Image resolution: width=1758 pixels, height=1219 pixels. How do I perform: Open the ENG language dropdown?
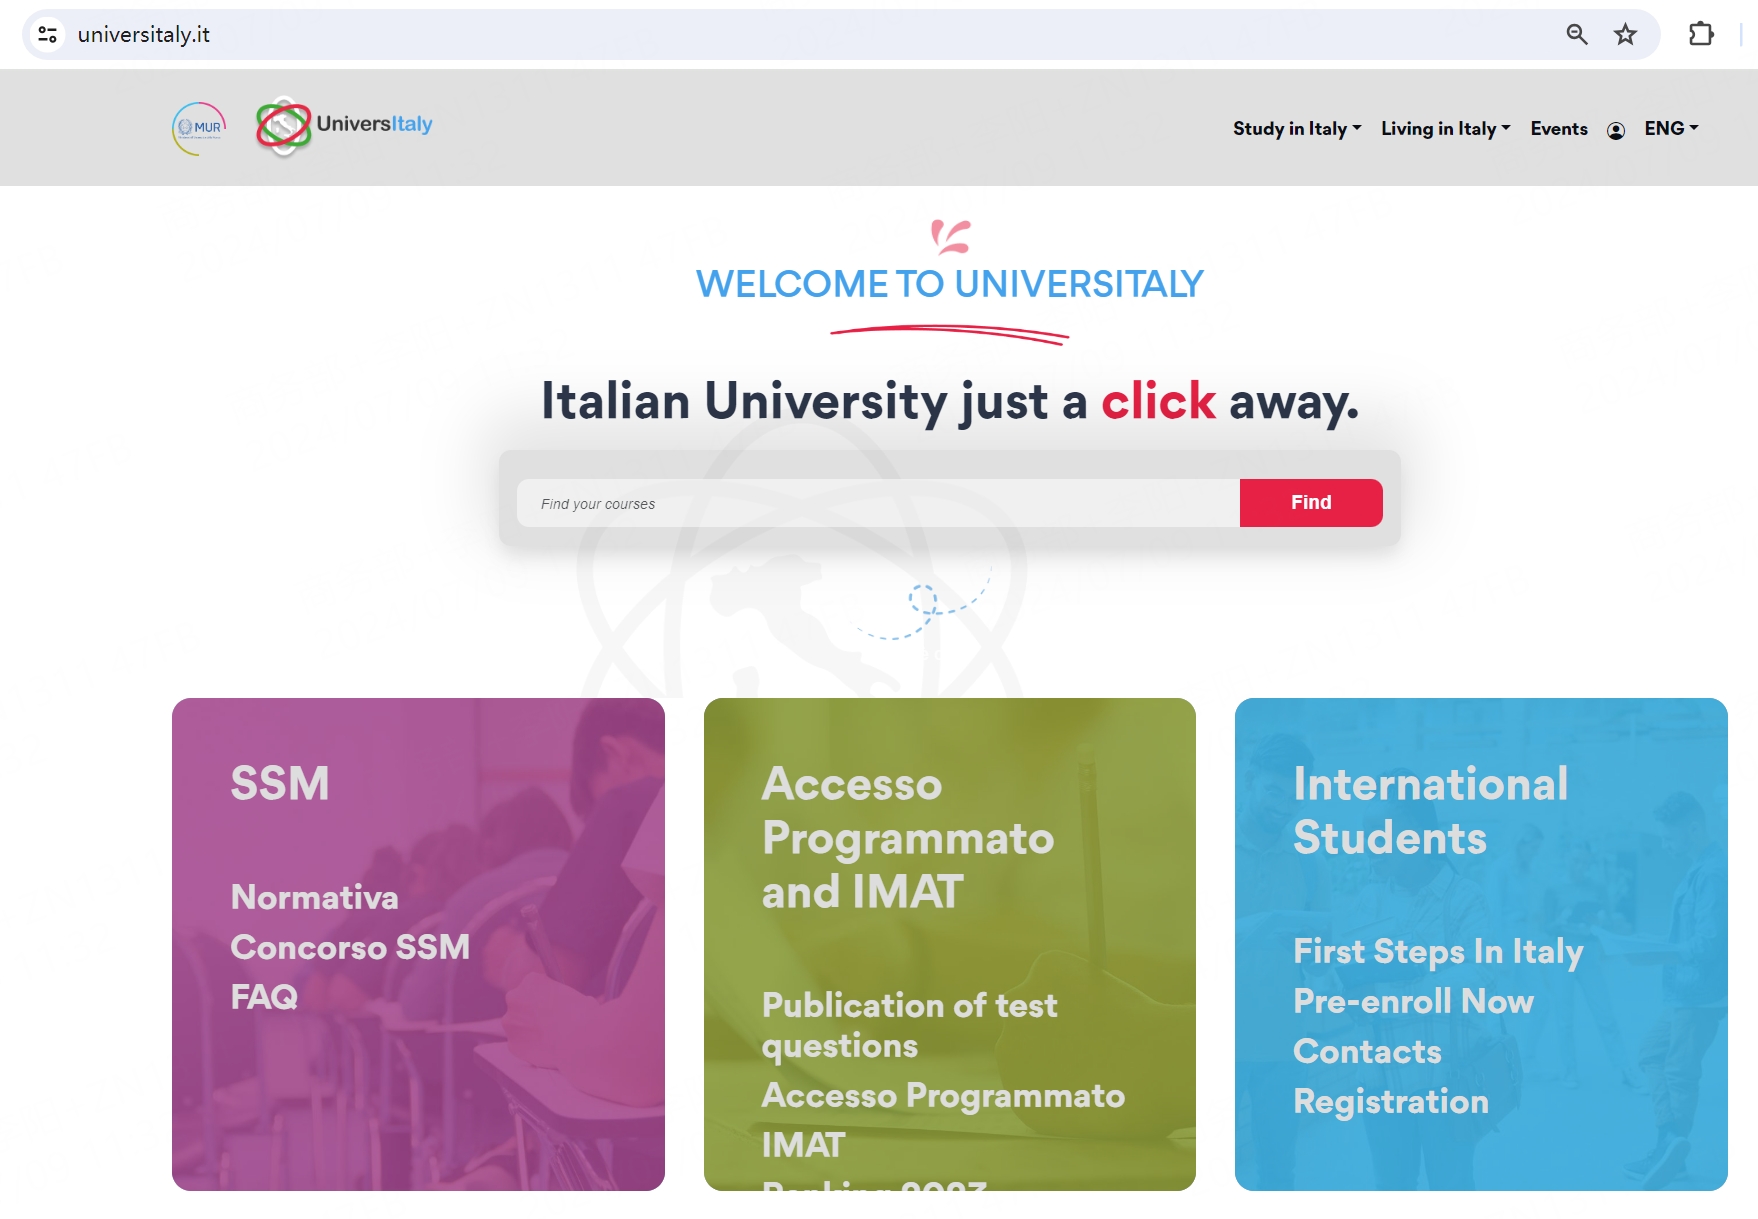coord(1670,129)
